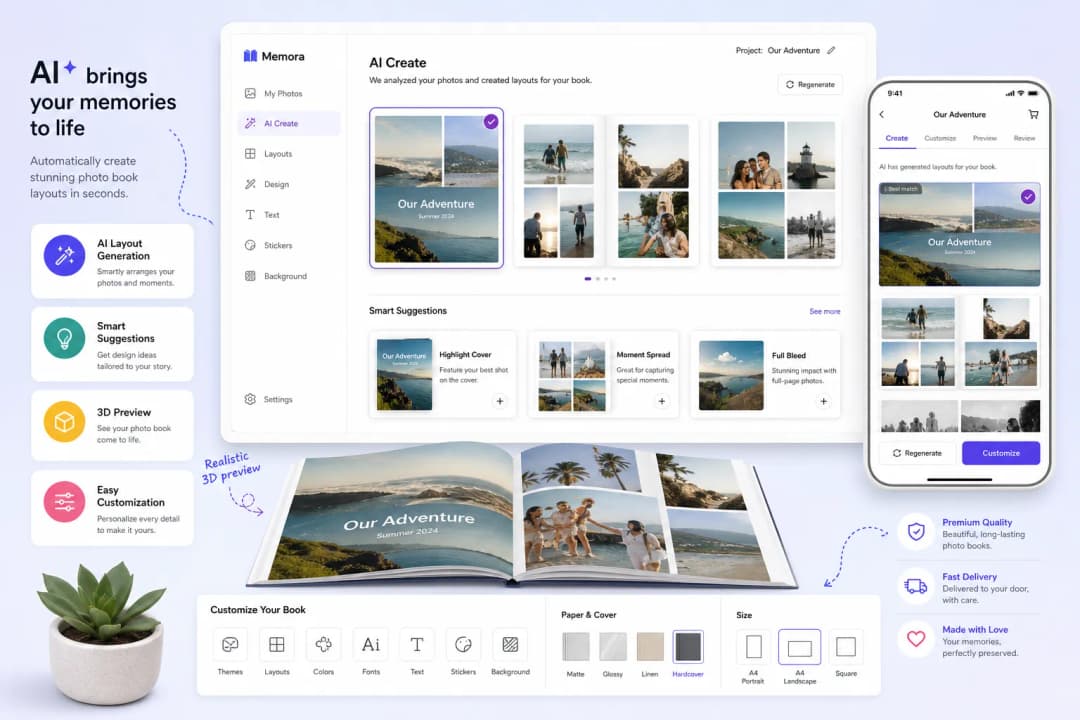Screen dimensions: 1080x720
Task: Tap the purple Customize button on phone
Action: click(x=1001, y=453)
